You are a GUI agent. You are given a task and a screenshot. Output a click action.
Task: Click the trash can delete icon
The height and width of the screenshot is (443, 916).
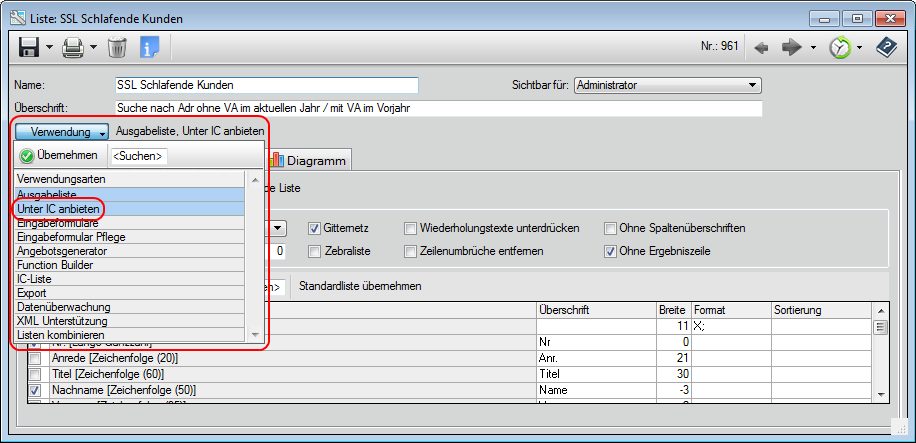pyautogui.click(x=117, y=47)
